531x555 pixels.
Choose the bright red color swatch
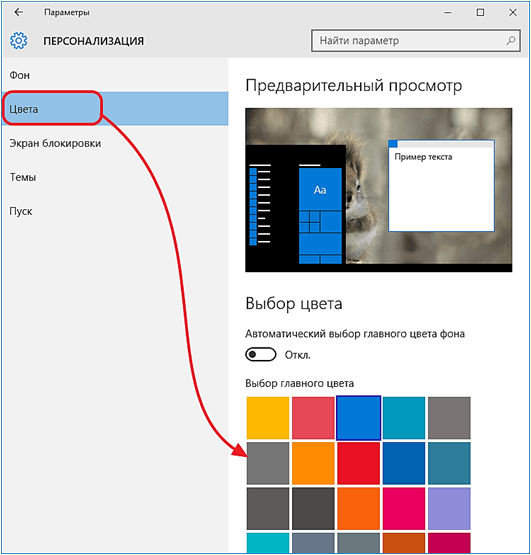pos(359,463)
